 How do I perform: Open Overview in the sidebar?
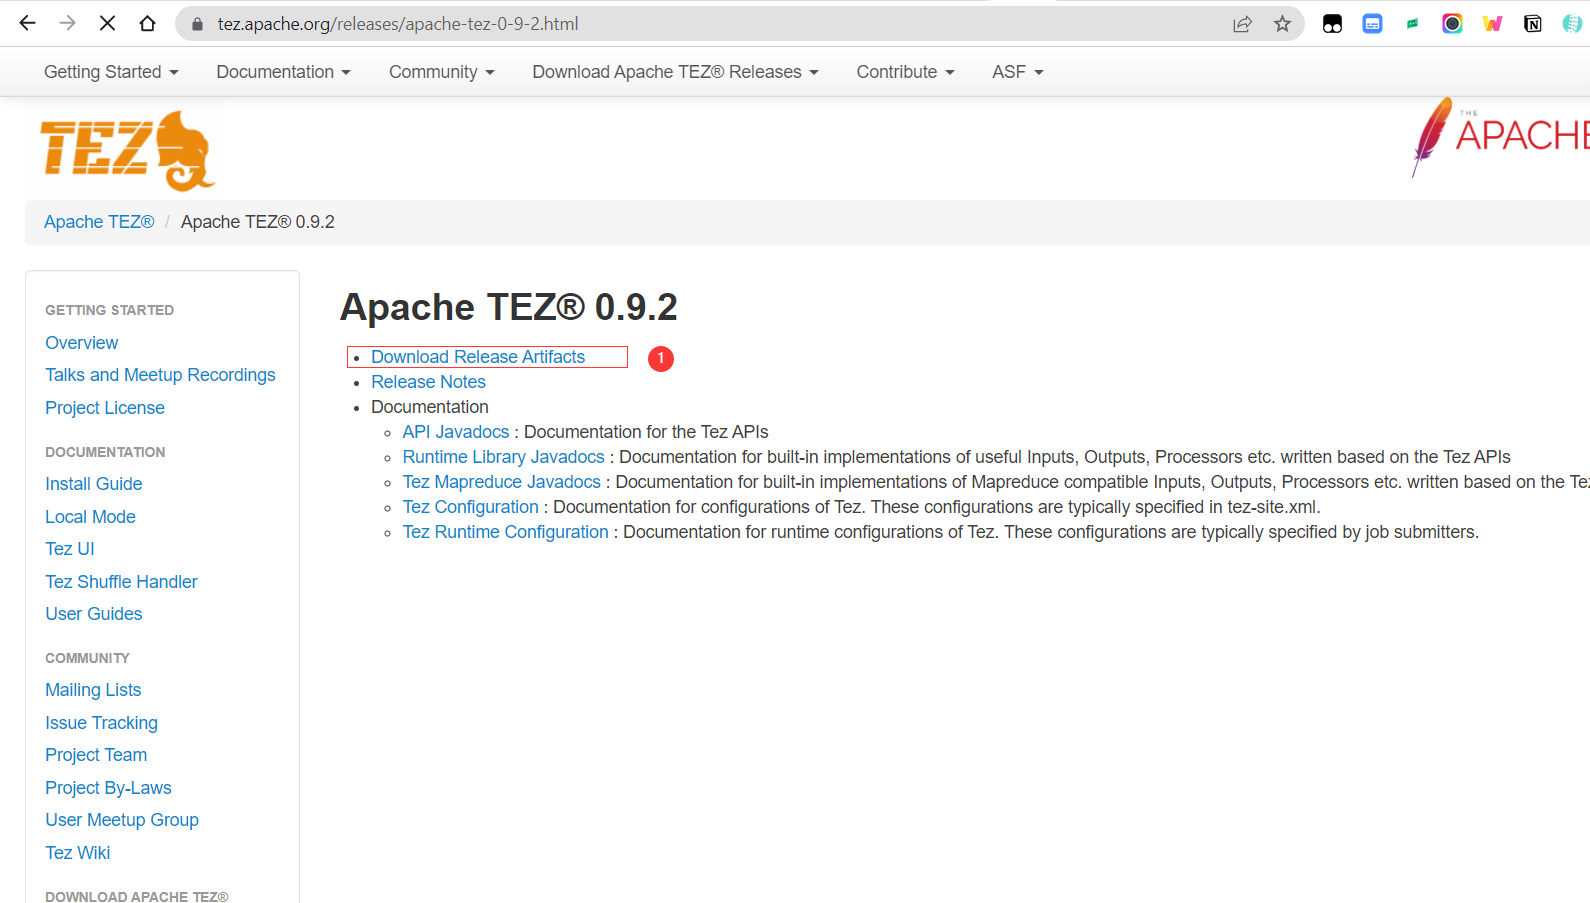point(81,343)
